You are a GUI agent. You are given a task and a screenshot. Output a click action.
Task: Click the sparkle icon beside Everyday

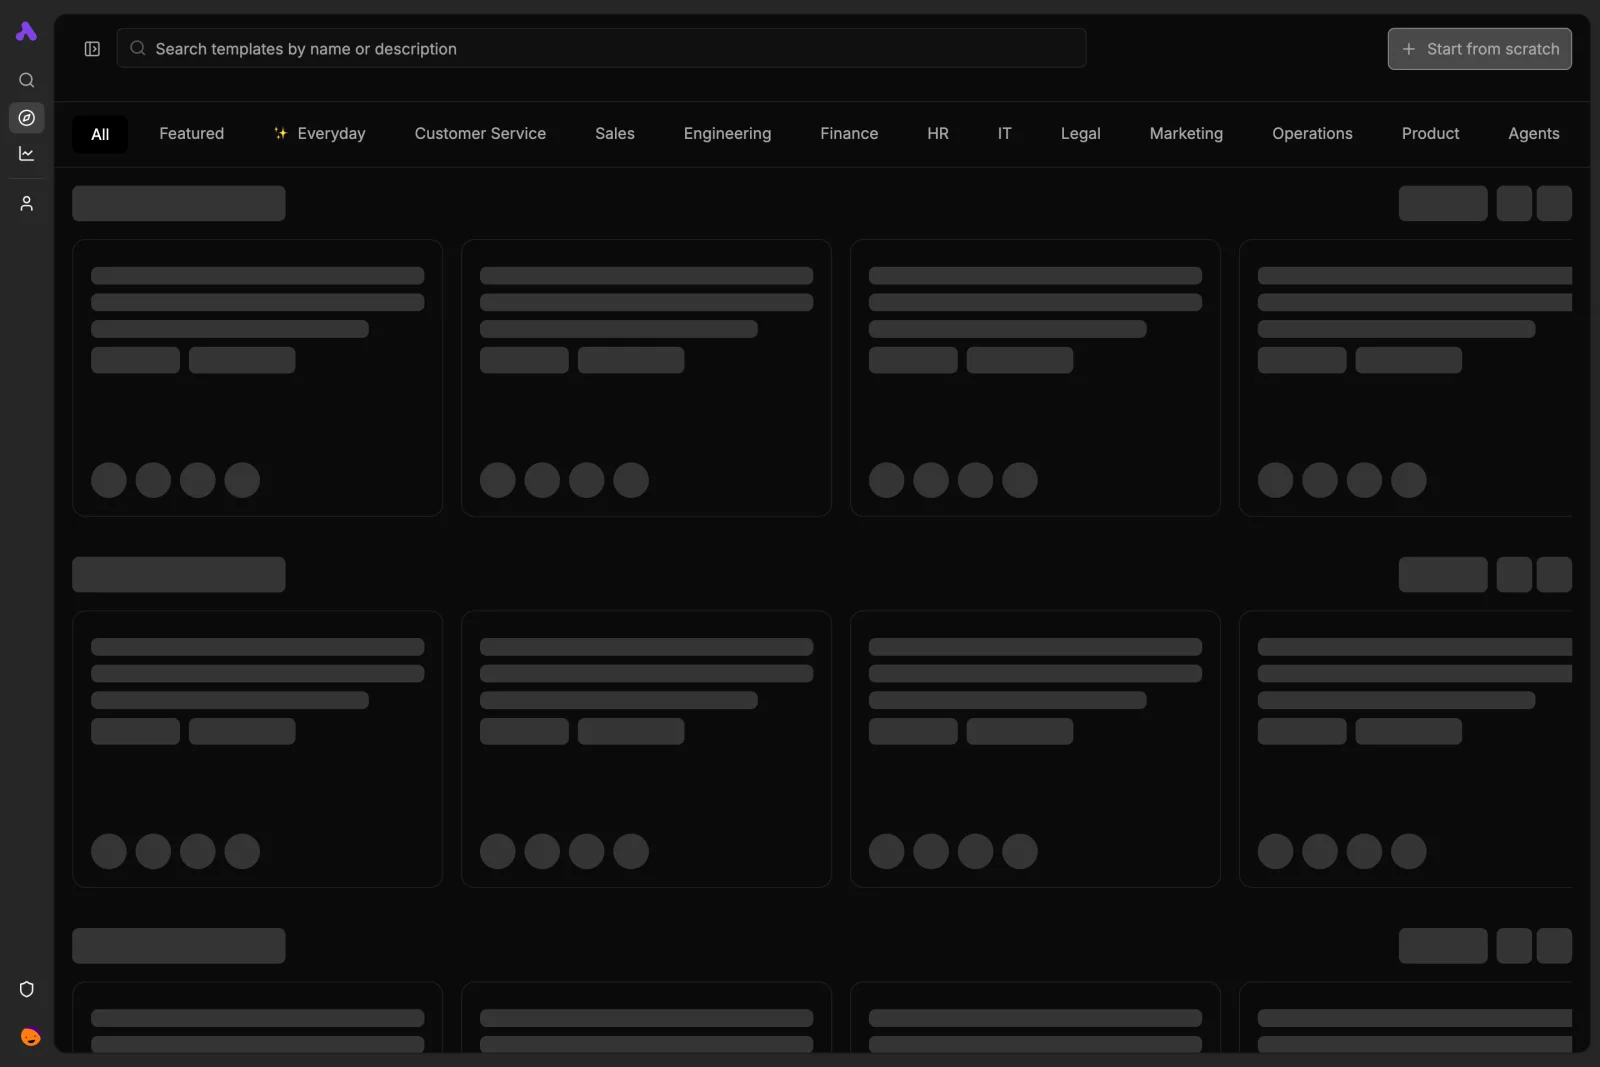click(281, 133)
